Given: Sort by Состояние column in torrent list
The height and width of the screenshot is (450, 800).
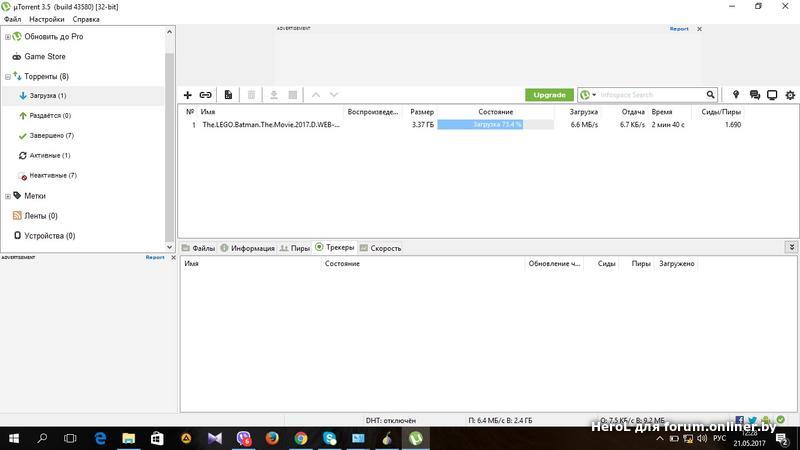Looking at the screenshot, I should click(x=495, y=112).
